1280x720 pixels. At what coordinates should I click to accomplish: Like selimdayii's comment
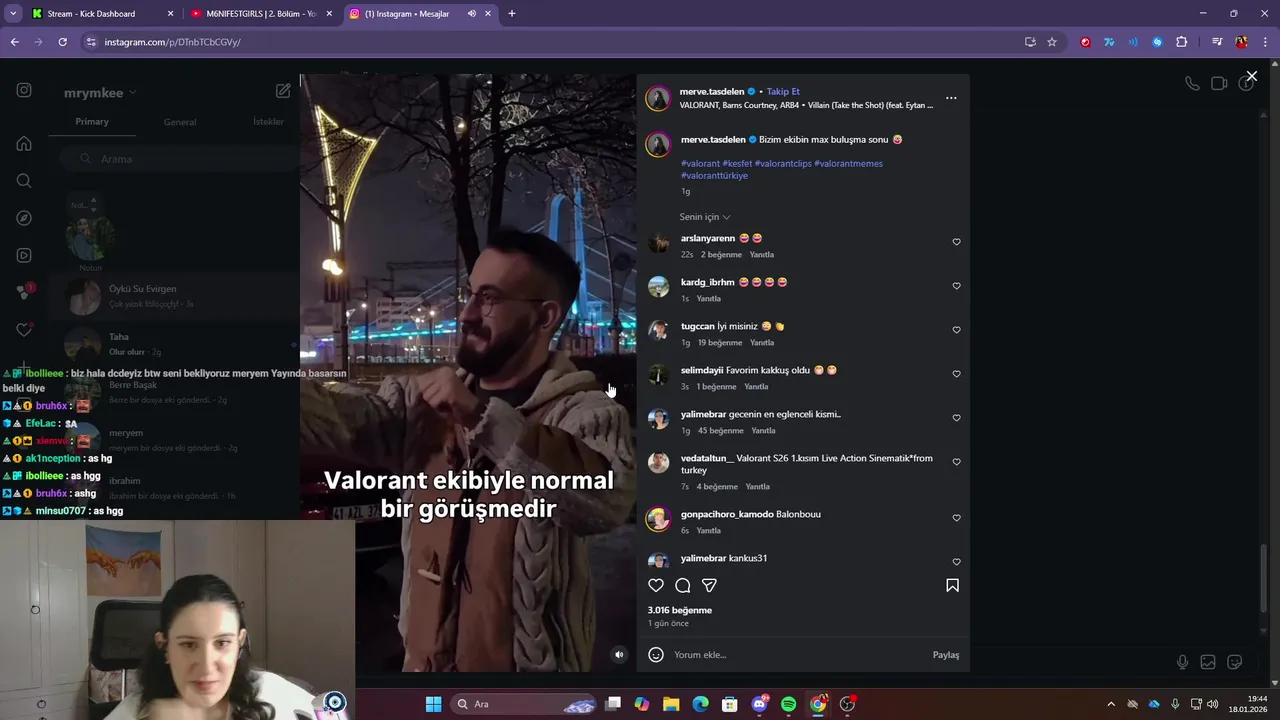click(956, 374)
